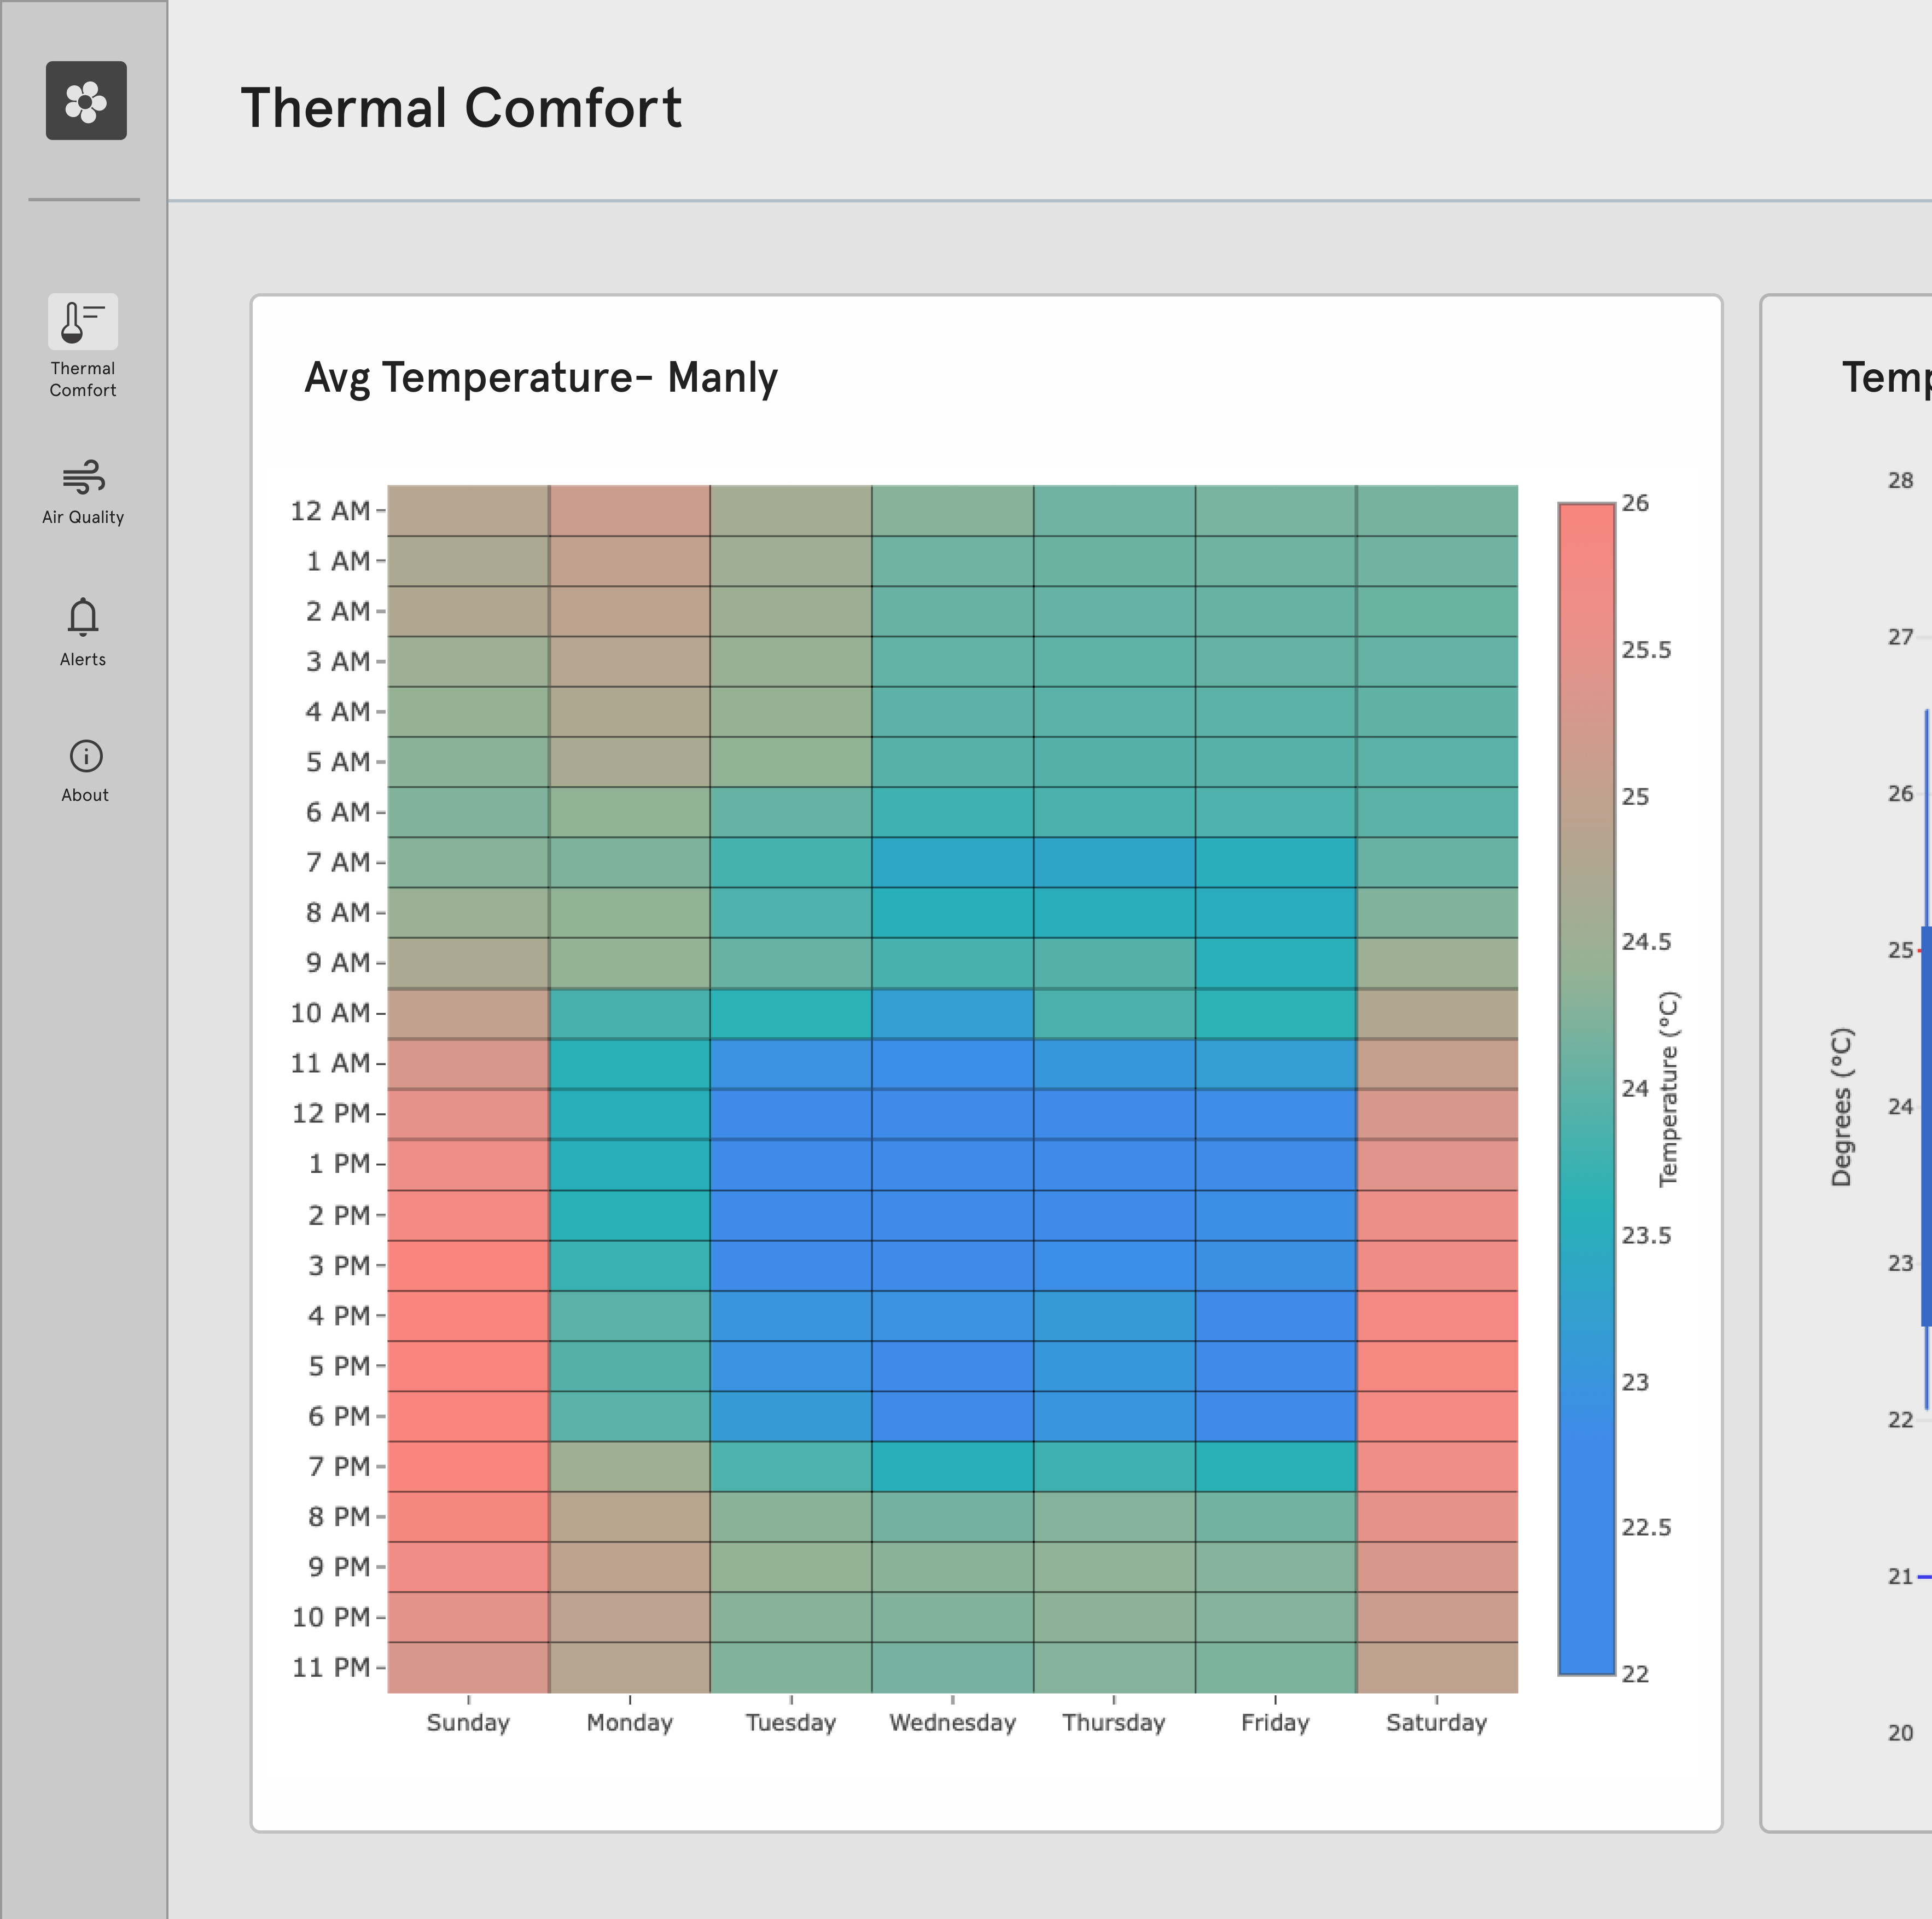Screen dimensions: 1932x1919
Task: Select the Thermal Comfort sidebar label
Action: (x=83, y=379)
